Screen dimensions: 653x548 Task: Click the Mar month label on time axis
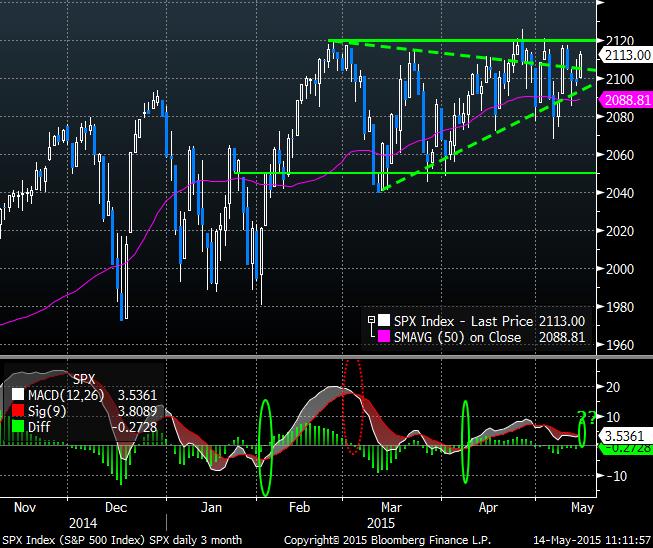pyautogui.click(x=391, y=507)
